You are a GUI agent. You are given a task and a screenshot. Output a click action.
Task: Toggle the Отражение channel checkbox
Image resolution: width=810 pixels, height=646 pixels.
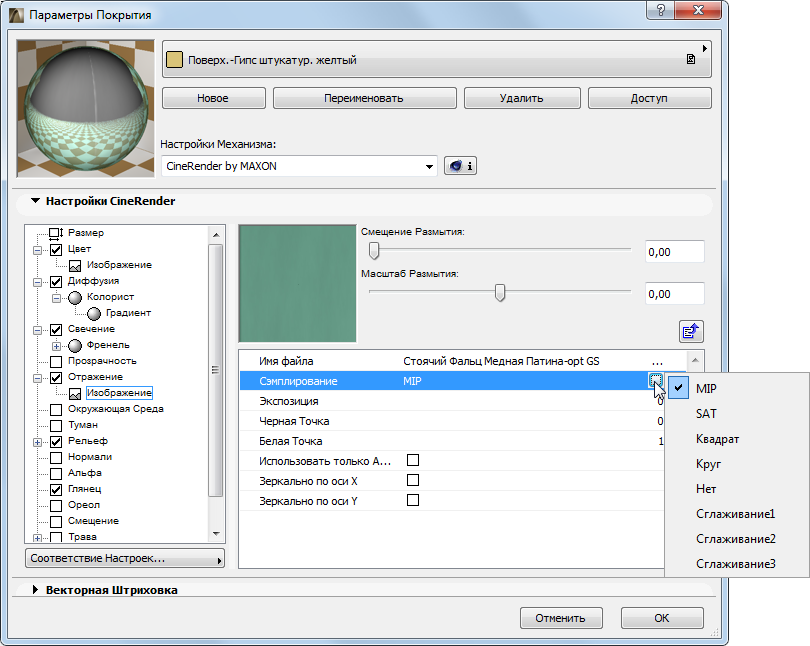(56, 378)
